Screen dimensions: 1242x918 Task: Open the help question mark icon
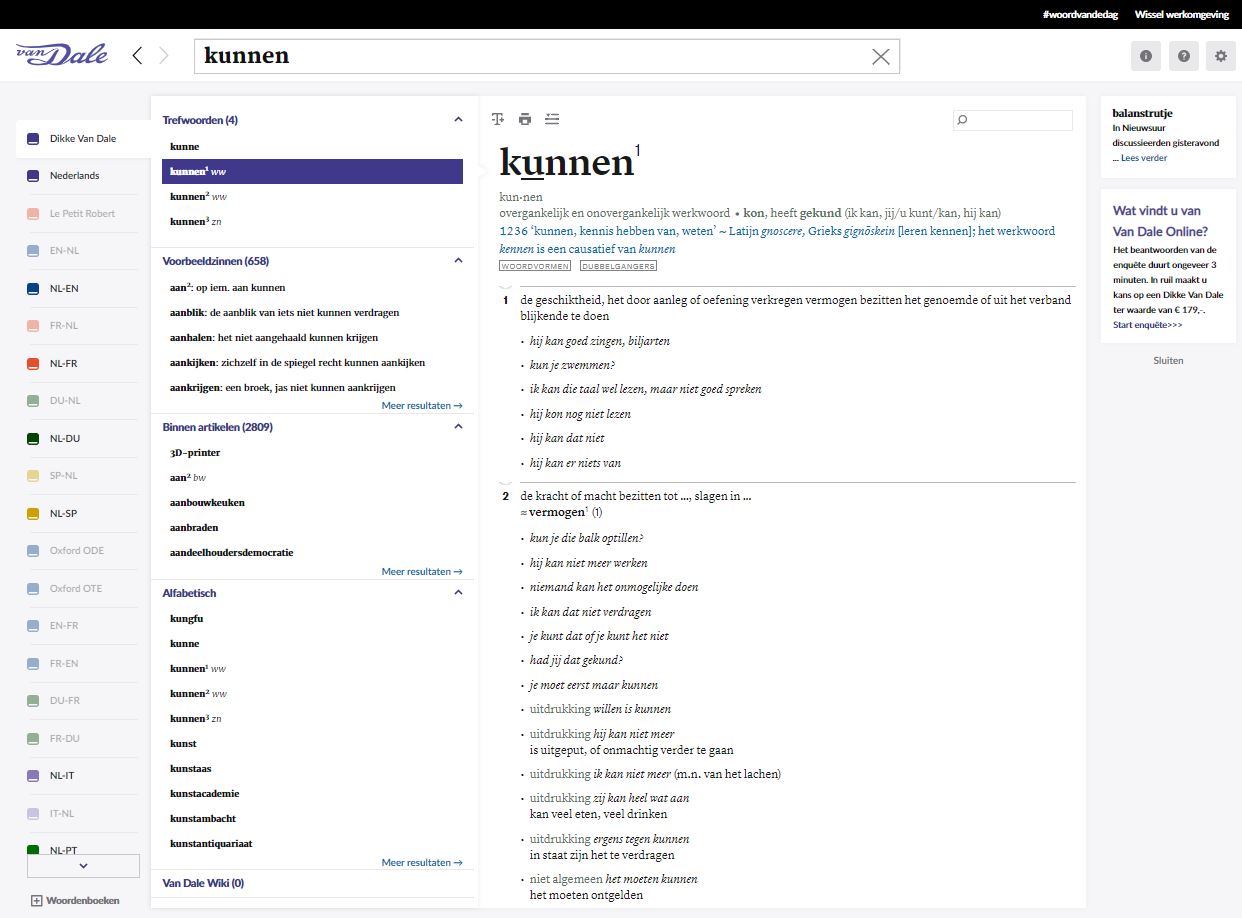coord(1183,56)
